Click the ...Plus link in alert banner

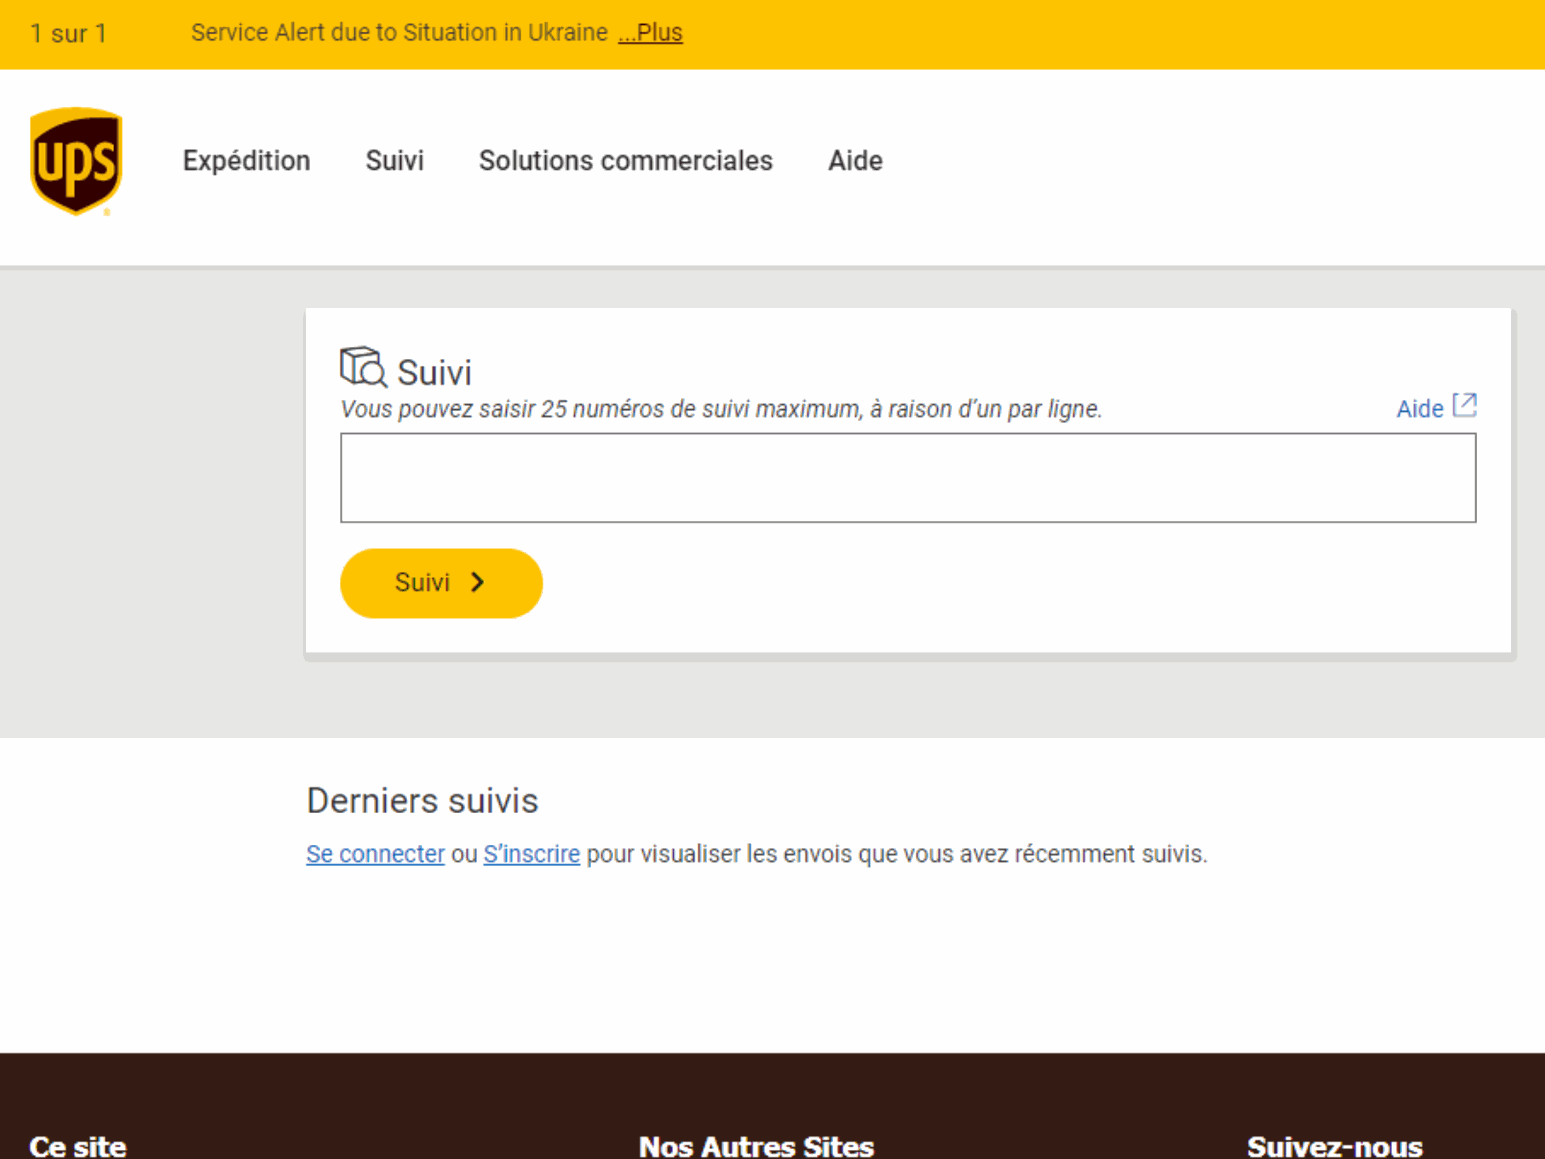[650, 33]
